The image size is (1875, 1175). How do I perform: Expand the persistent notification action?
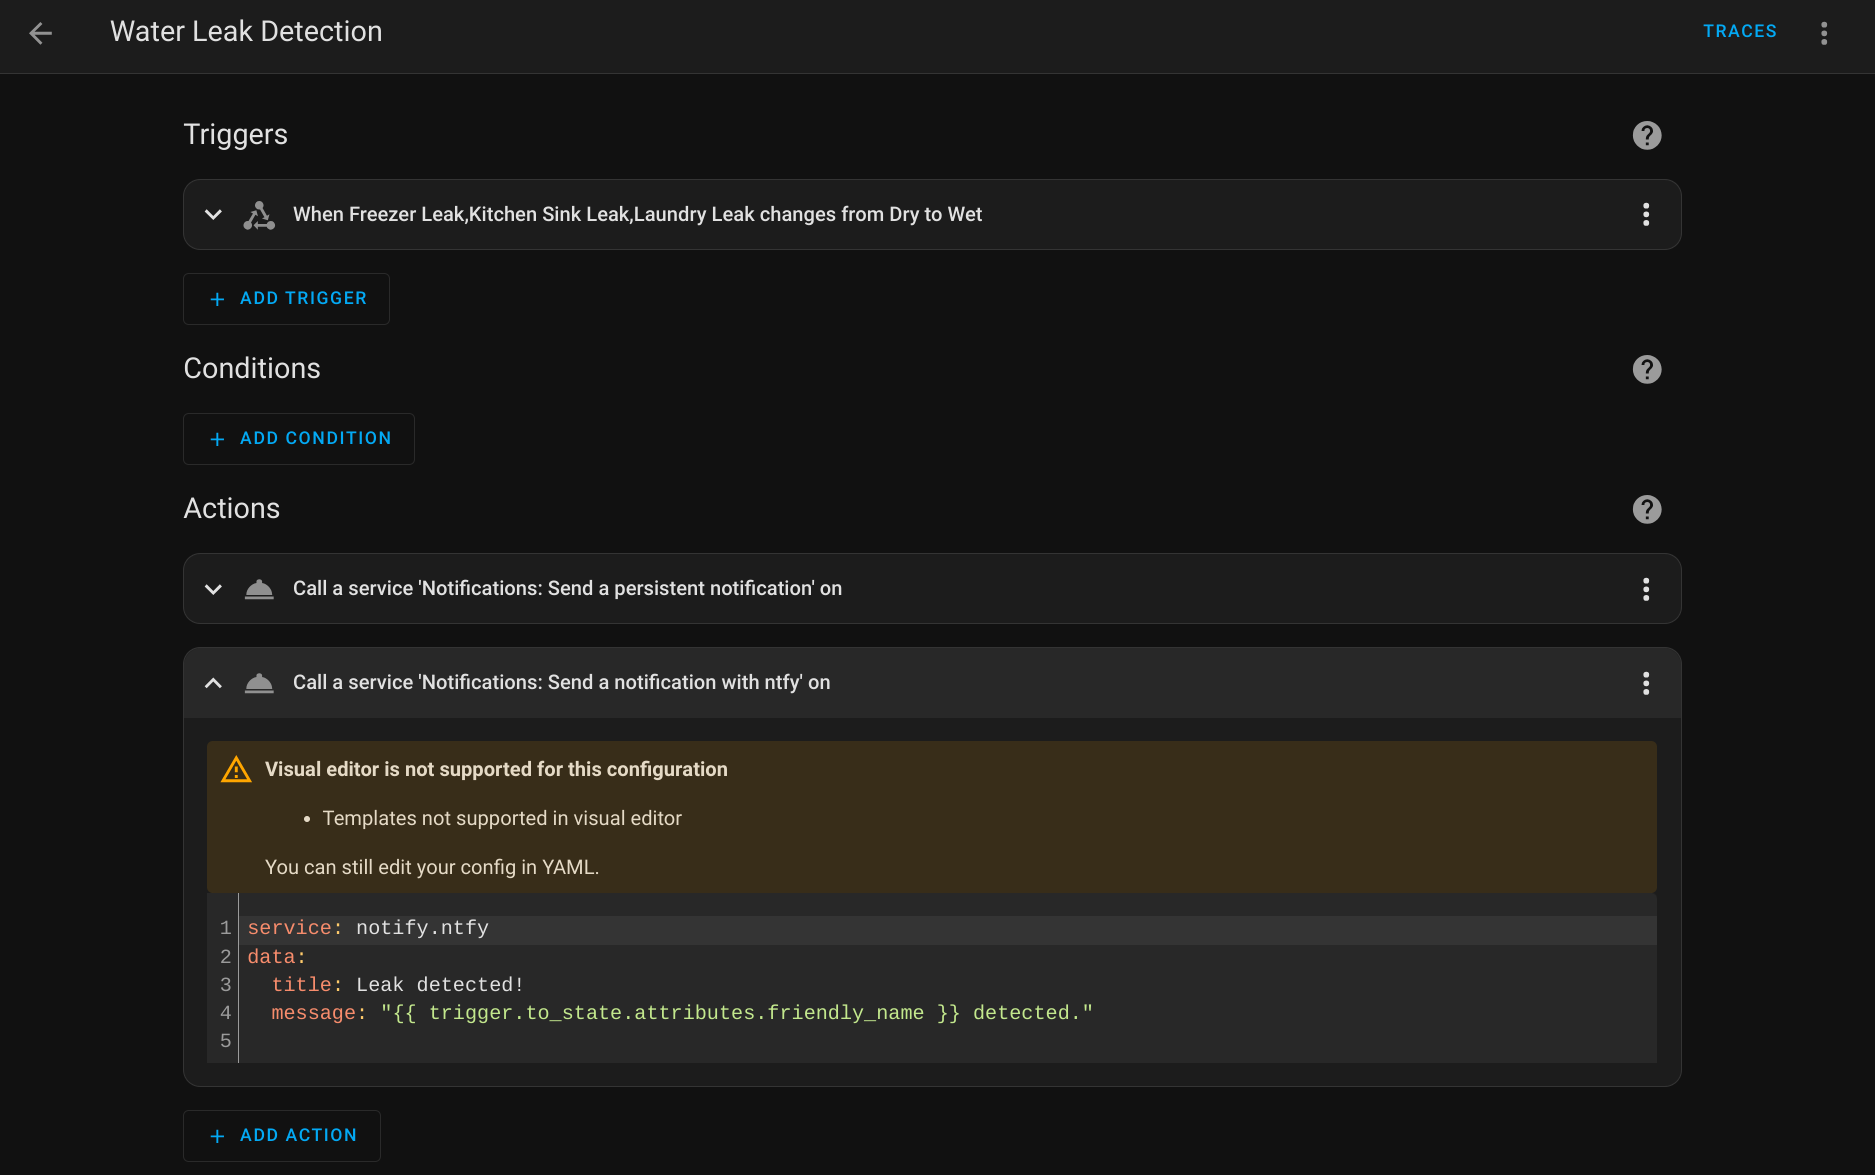(213, 589)
